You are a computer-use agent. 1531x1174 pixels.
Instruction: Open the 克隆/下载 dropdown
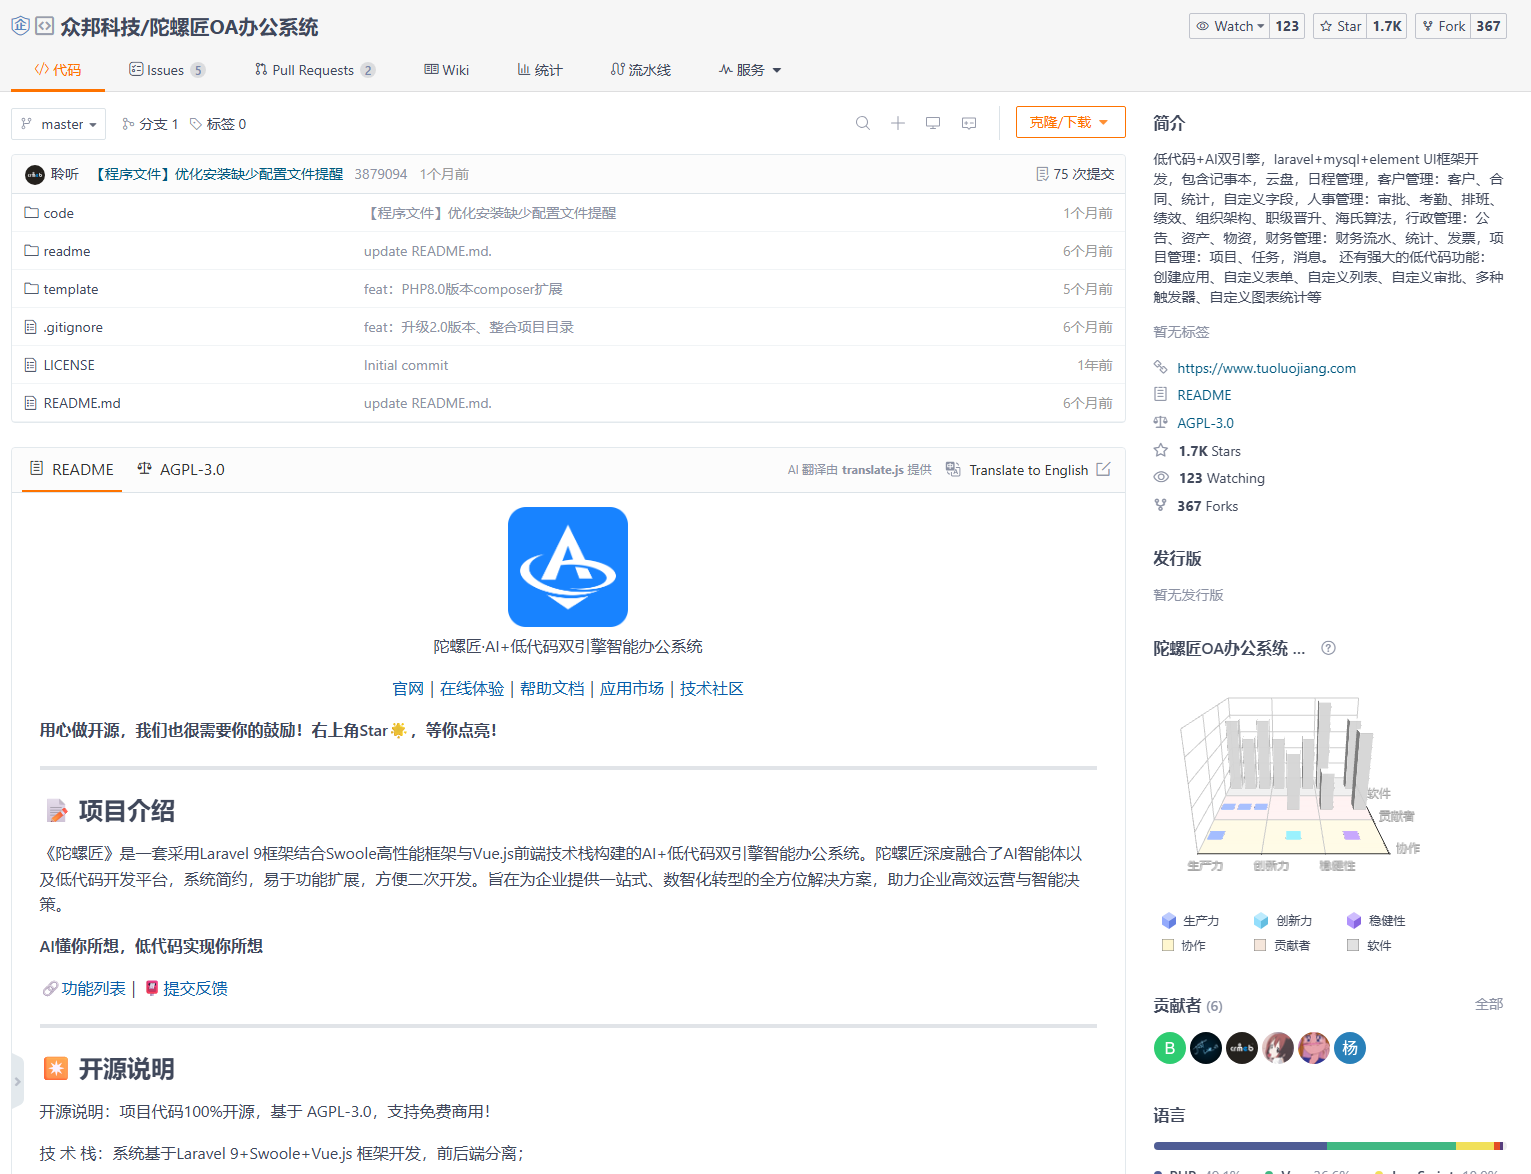1070,121
